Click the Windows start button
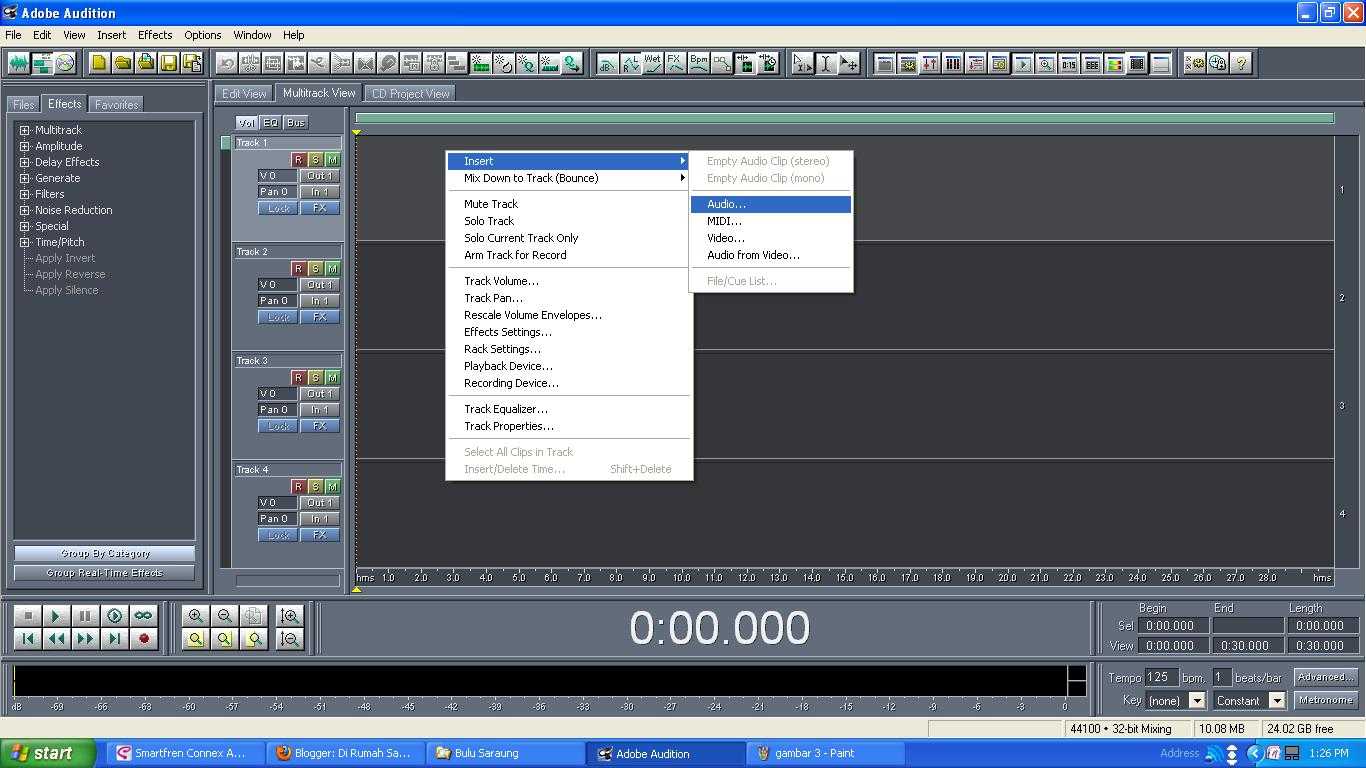1366x768 pixels. [x=48, y=753]
